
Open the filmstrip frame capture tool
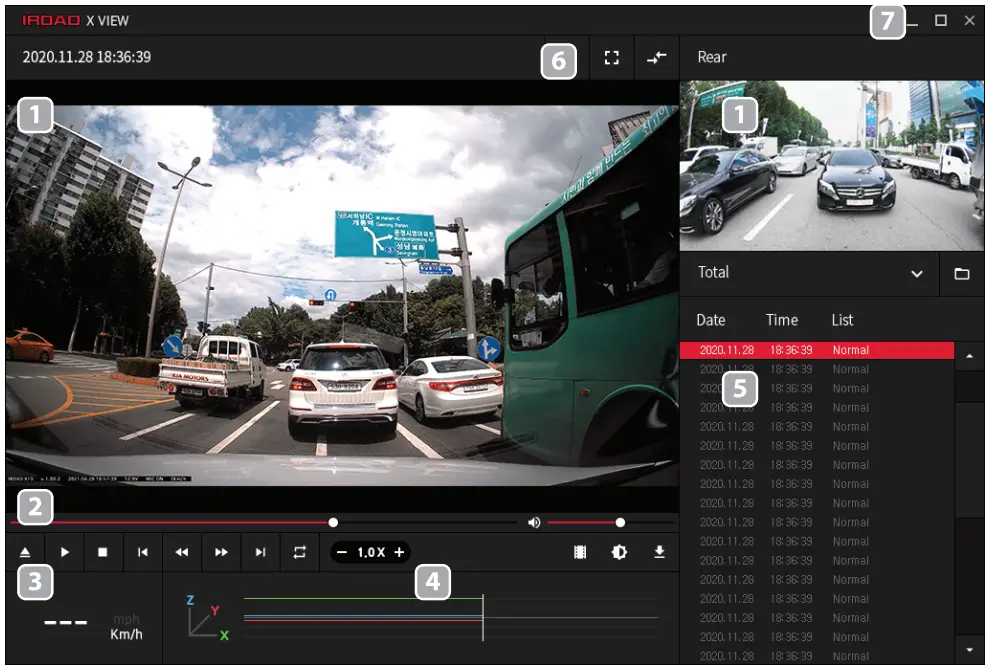pyautogui.click(x=580, y=551)
